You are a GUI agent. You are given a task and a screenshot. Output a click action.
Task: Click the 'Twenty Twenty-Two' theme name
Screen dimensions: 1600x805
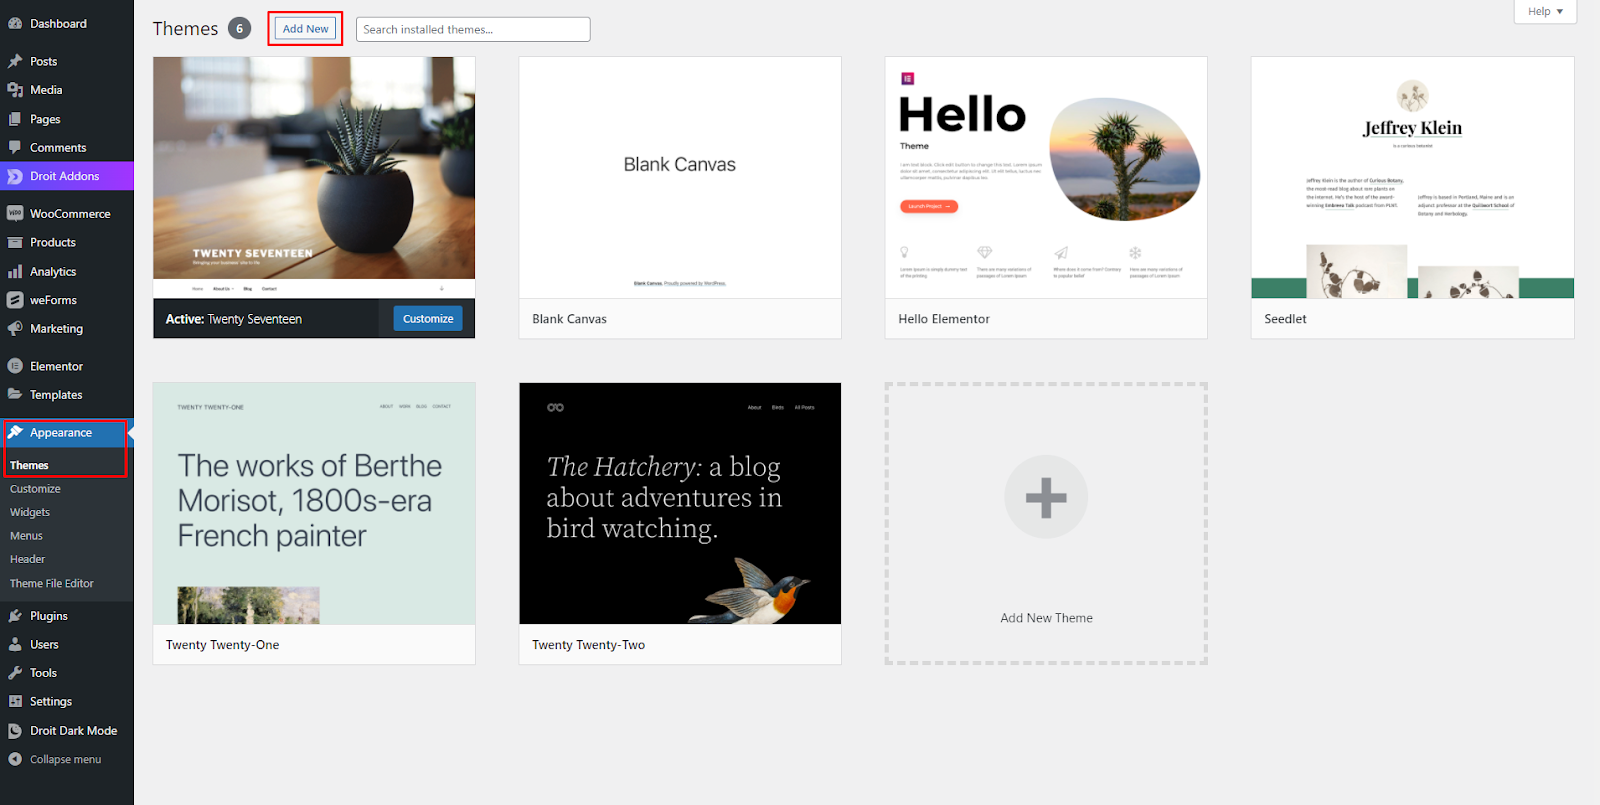588,645
